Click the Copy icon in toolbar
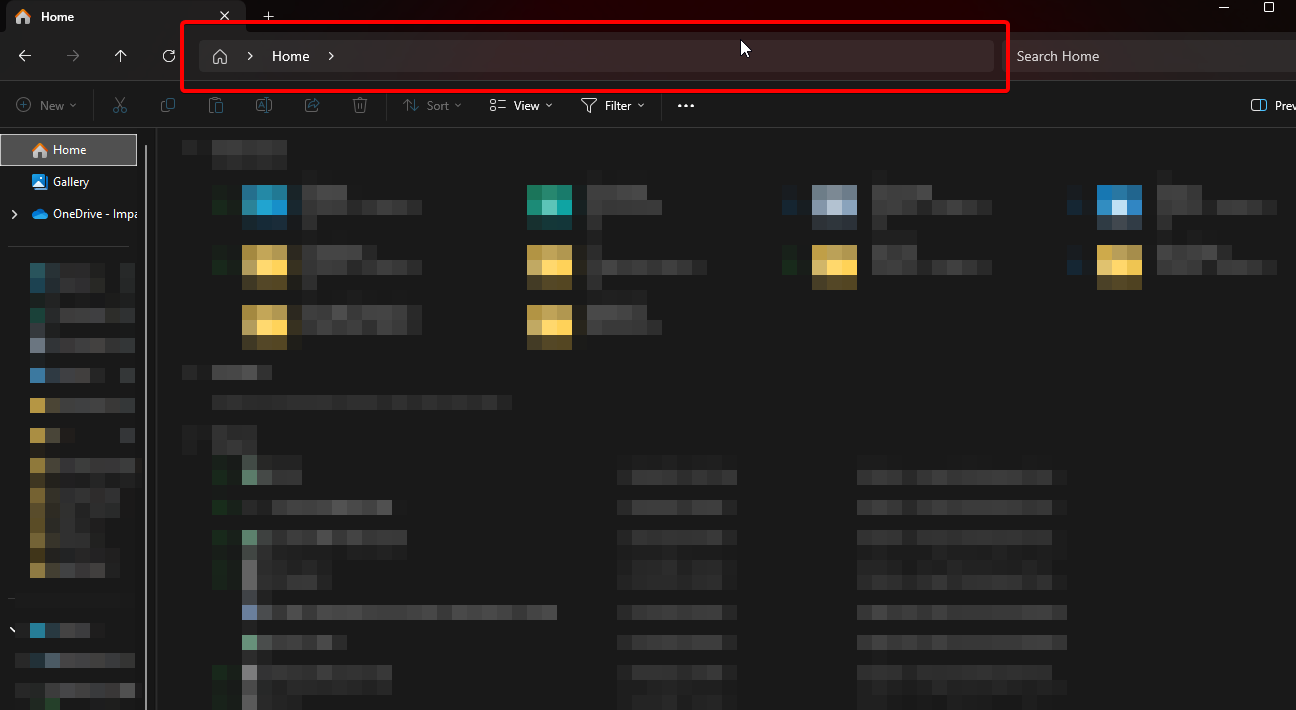1296x710 pixels. [168, 105]
